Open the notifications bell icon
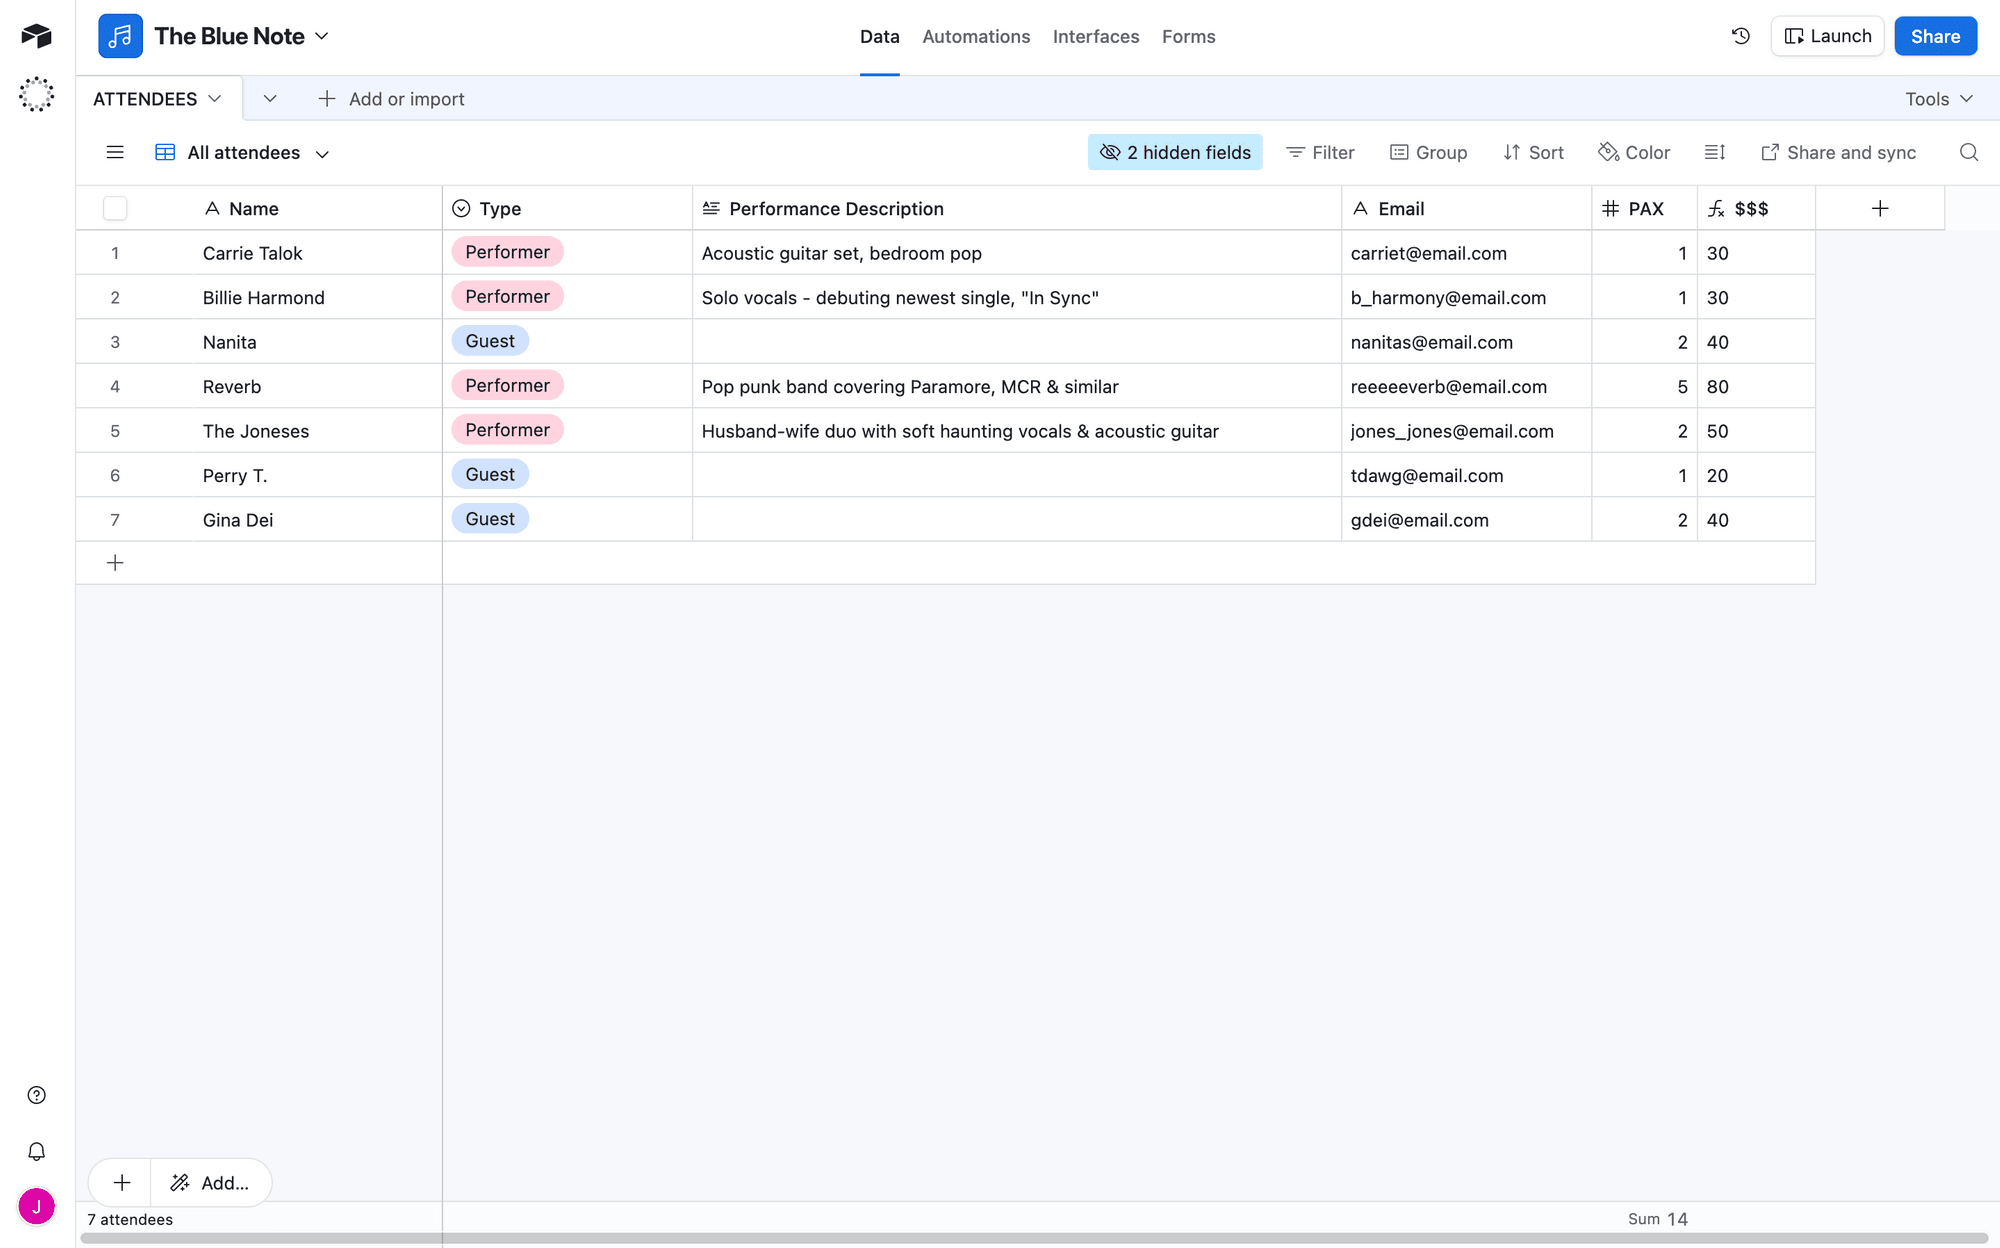Viewport: 2000px width, 1248px height. coord(37,1151)
